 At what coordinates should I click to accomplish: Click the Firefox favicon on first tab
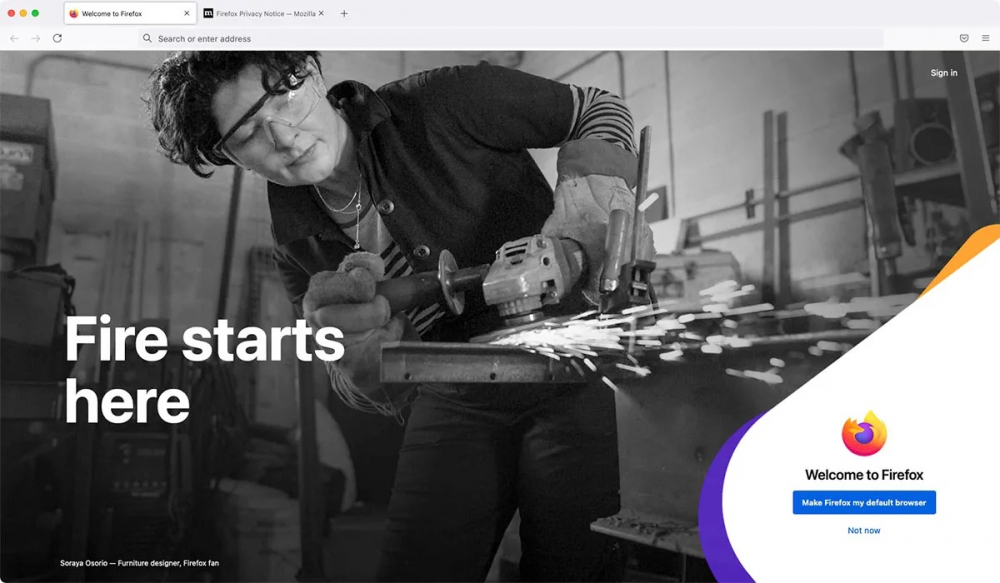pyautogui.click(x=73, y=13)
